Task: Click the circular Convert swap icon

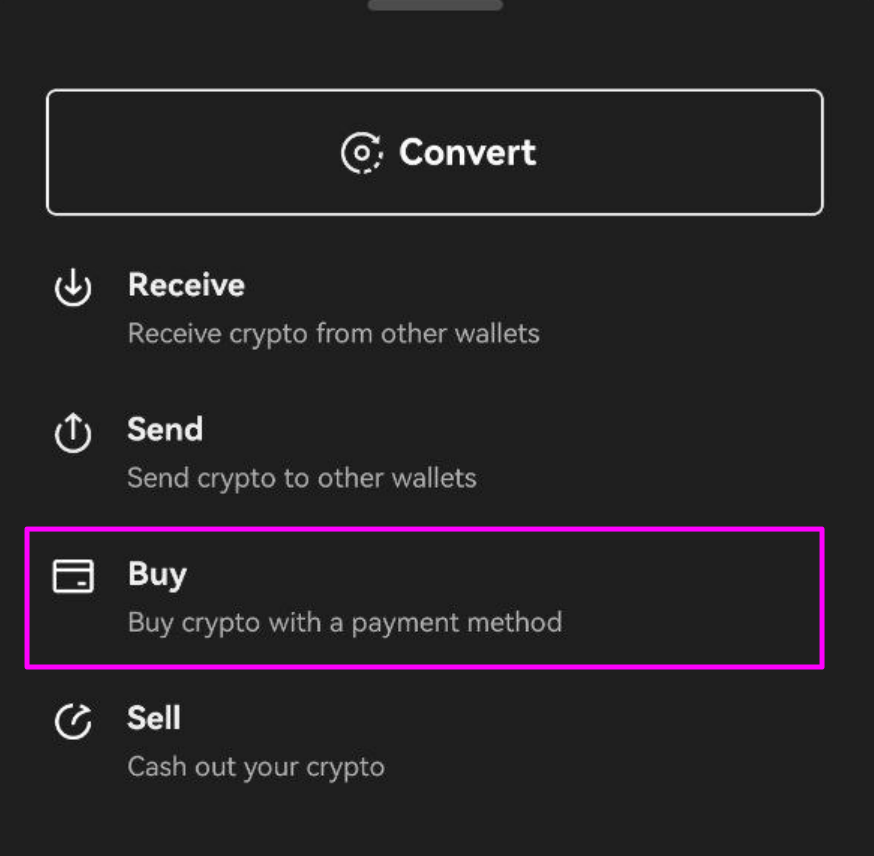Action: point(362,153)
